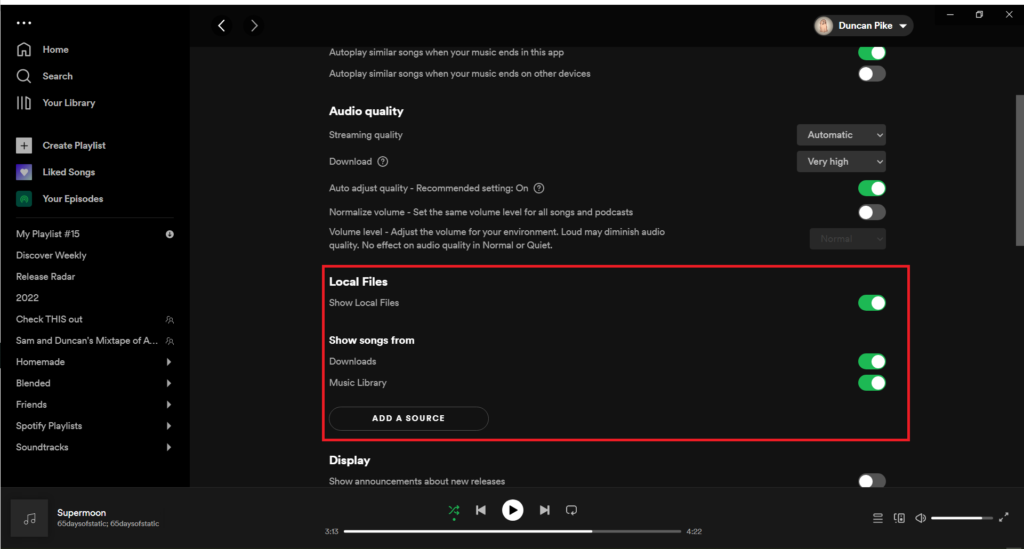Enable repeat mode icon
The width and height of the screenshot is (1024, 549).
[571, 510]
